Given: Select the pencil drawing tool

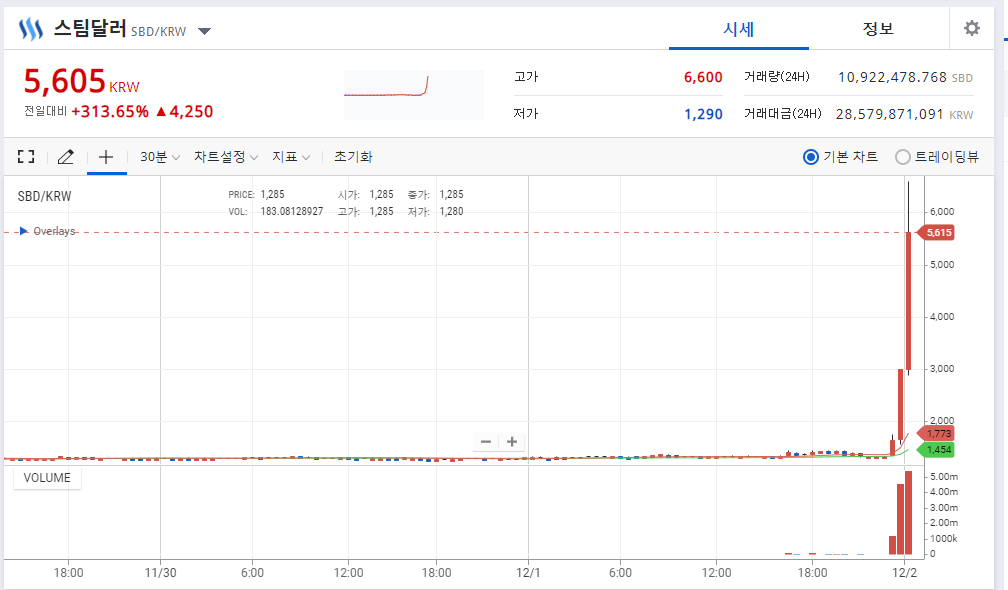Looking at the screenshot, I should pos(66,156).
